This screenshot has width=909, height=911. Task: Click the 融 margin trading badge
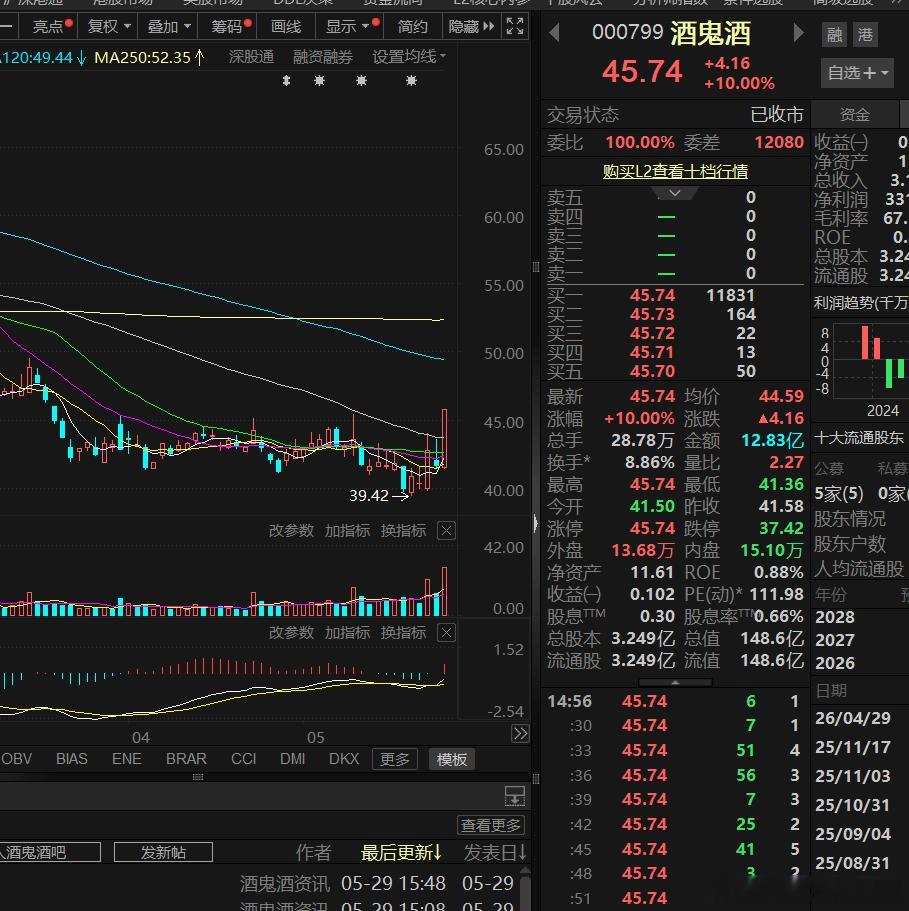pyautogui.click(x=835, y=35)
